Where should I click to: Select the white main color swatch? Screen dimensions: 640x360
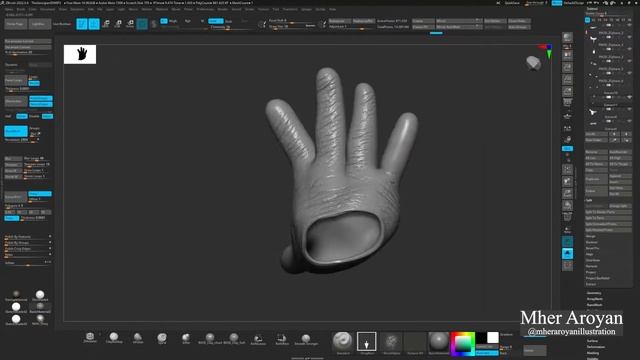tap(493, 338)
